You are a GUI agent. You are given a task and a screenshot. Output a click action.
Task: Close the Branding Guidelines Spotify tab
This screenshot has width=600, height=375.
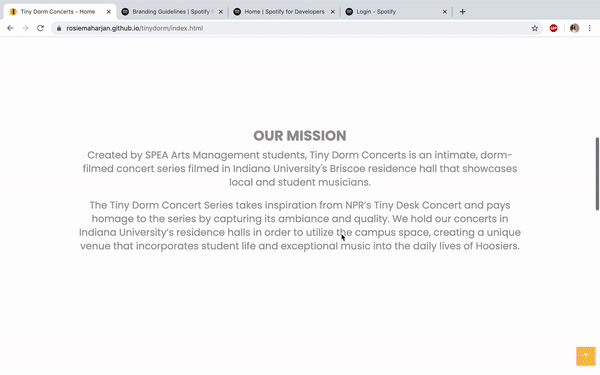(x=221, y=12)
